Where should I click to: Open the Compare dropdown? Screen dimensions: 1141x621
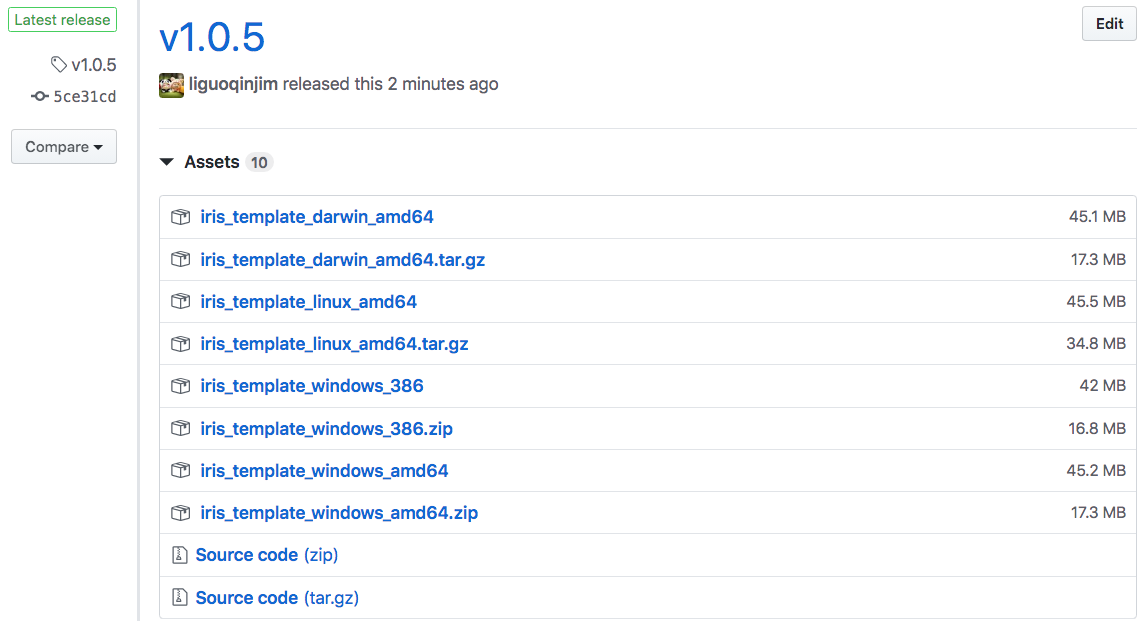click(x=63, y=146)
